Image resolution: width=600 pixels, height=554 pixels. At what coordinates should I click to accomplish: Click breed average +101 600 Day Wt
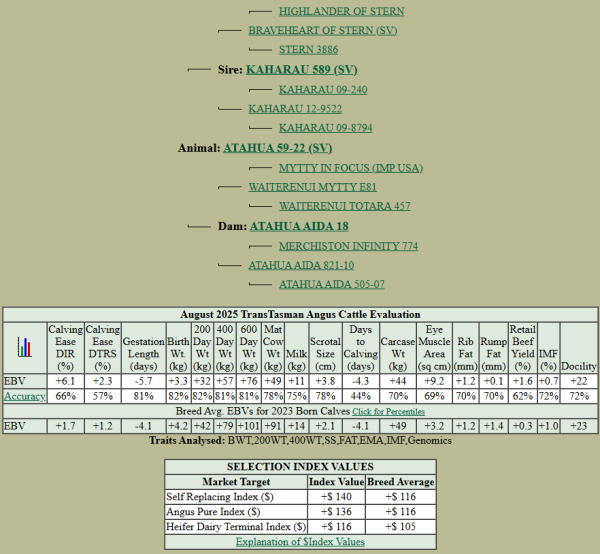(249, 426)
